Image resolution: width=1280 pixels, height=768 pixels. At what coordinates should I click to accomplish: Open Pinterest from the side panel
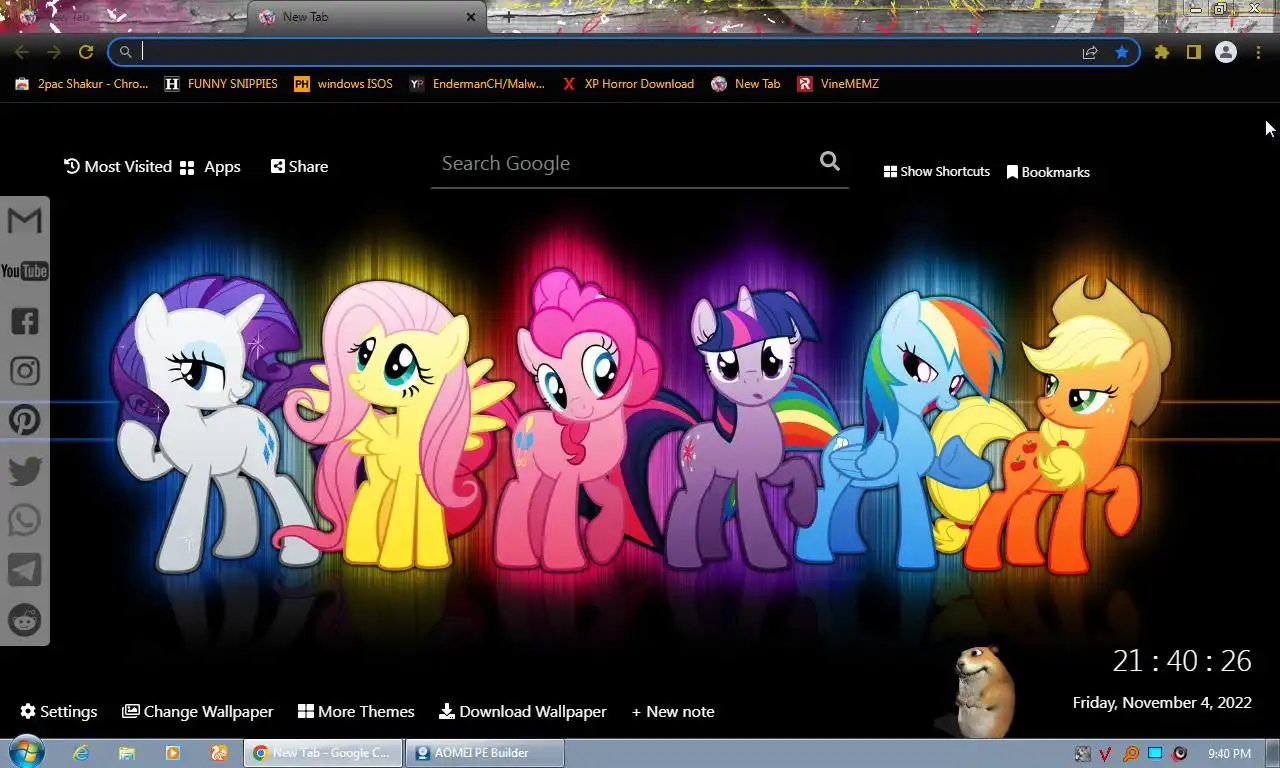point(25,420)
